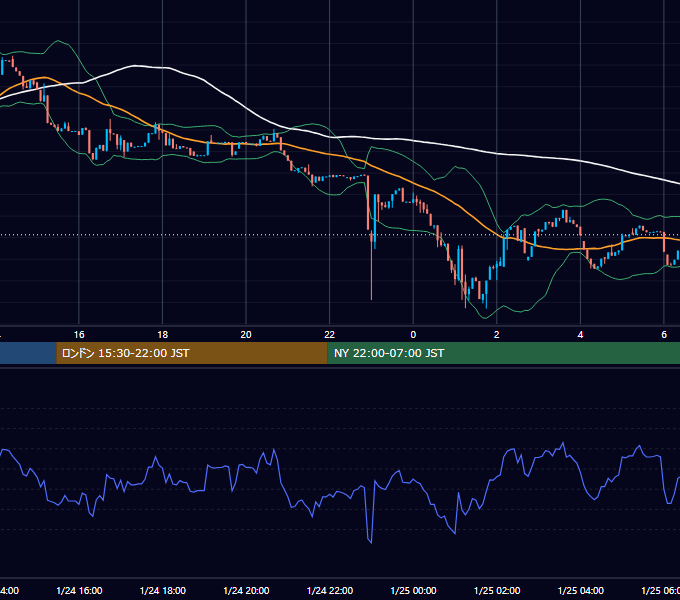Click the 18 label on the price chart axis
This screenshot has width=680, height=600.
[x=162, y=335]
